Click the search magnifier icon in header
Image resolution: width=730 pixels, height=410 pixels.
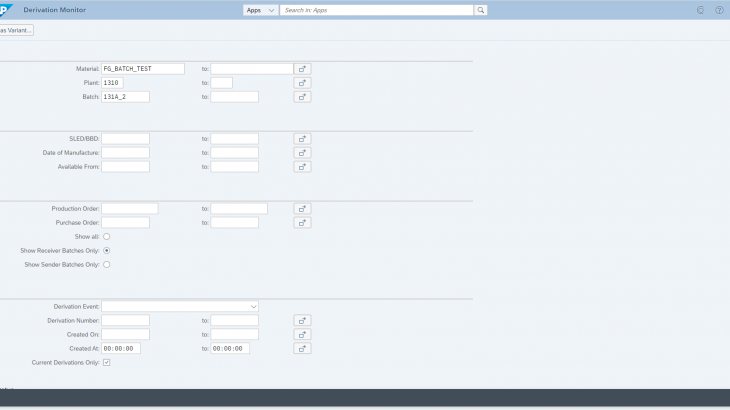coord(481,10)
